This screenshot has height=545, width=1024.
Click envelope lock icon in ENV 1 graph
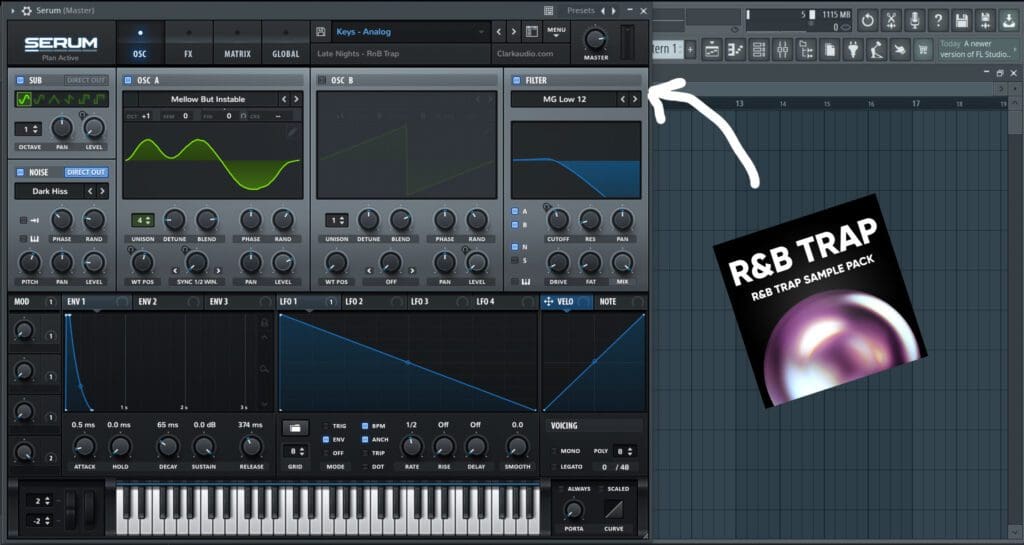[264, 322]
